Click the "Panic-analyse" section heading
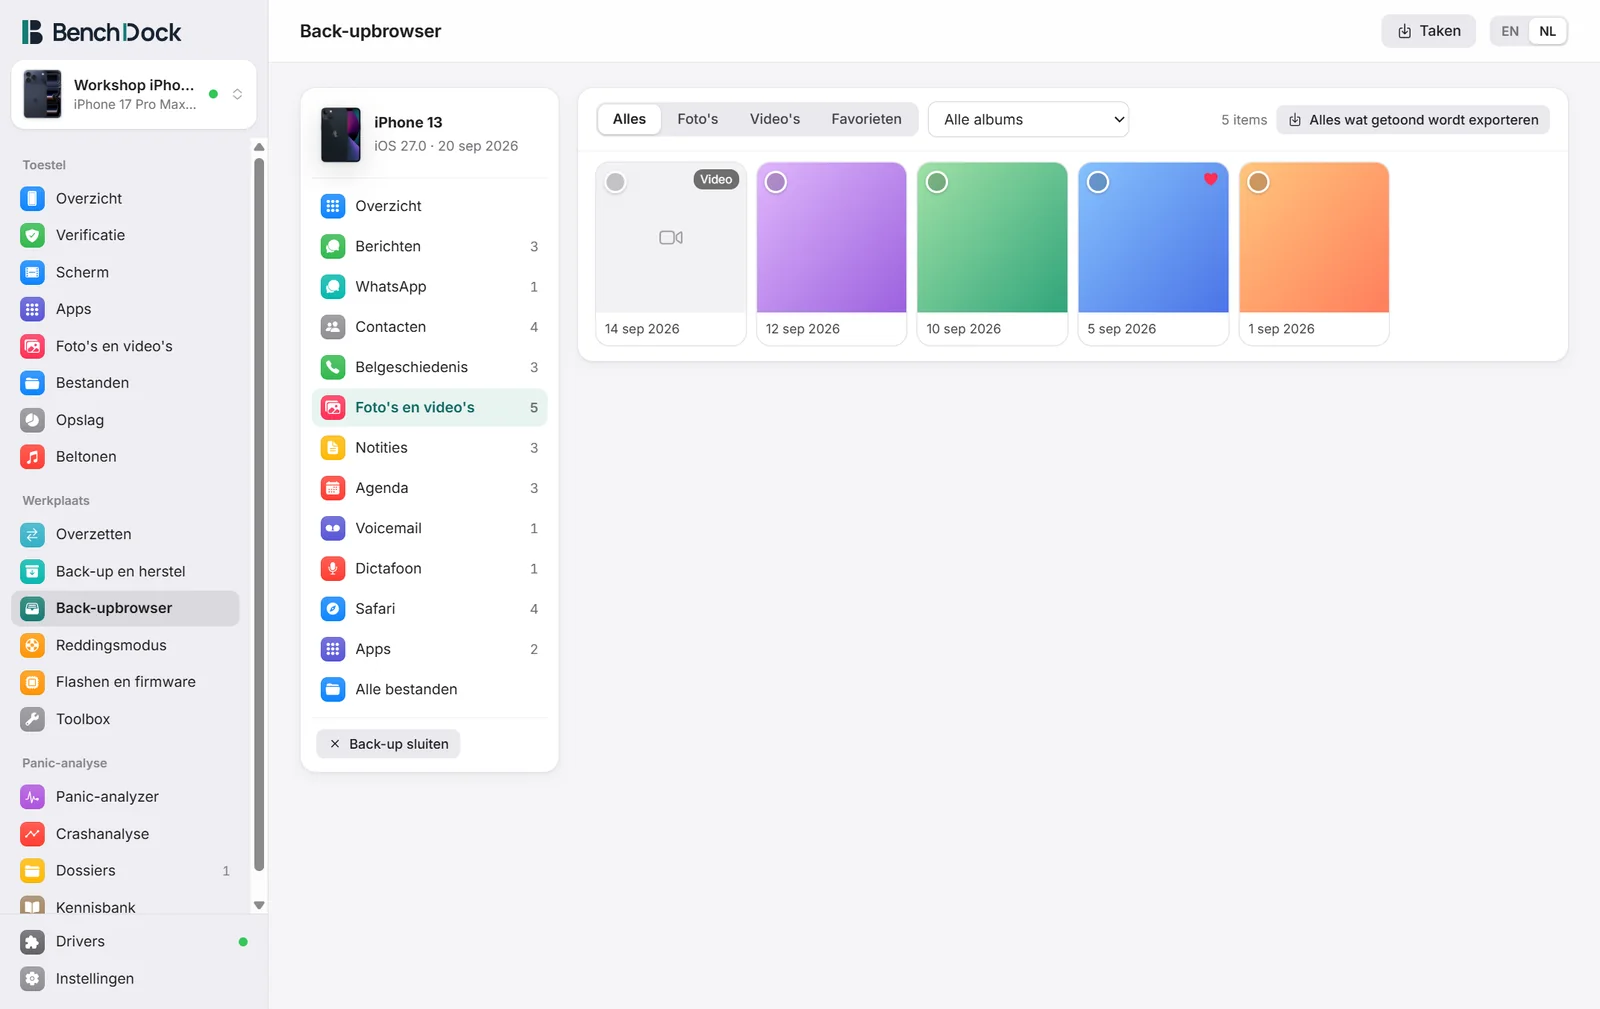Viewport: 1600px width, 1009px height. coord(65,763)
